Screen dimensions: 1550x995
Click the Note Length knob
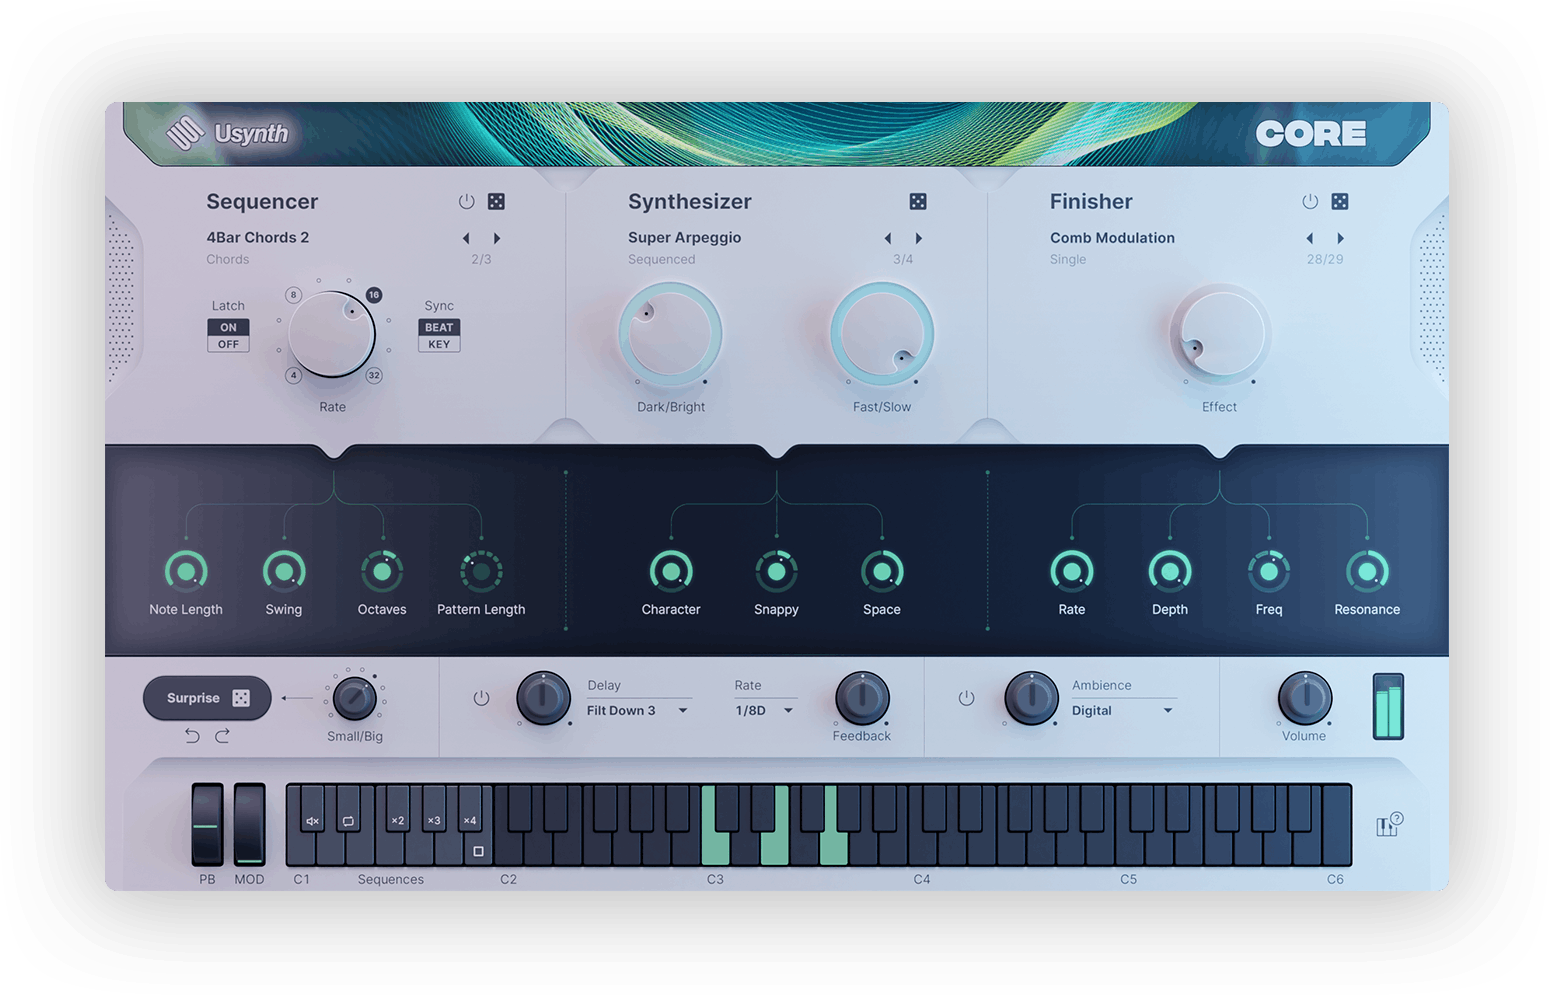(186, 571)
